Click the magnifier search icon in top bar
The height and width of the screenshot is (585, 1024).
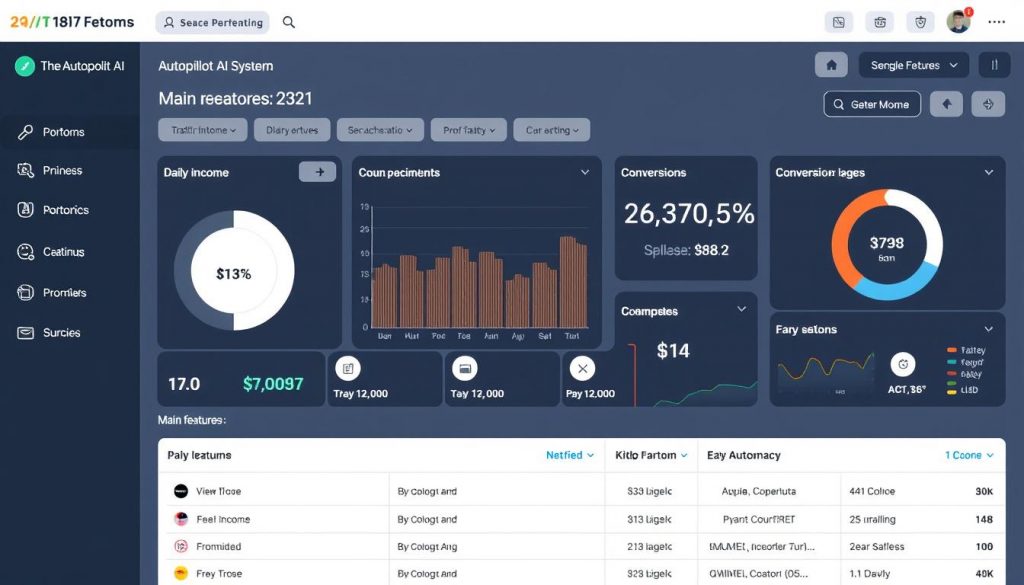pyautogui.click(x=289, y=22)
